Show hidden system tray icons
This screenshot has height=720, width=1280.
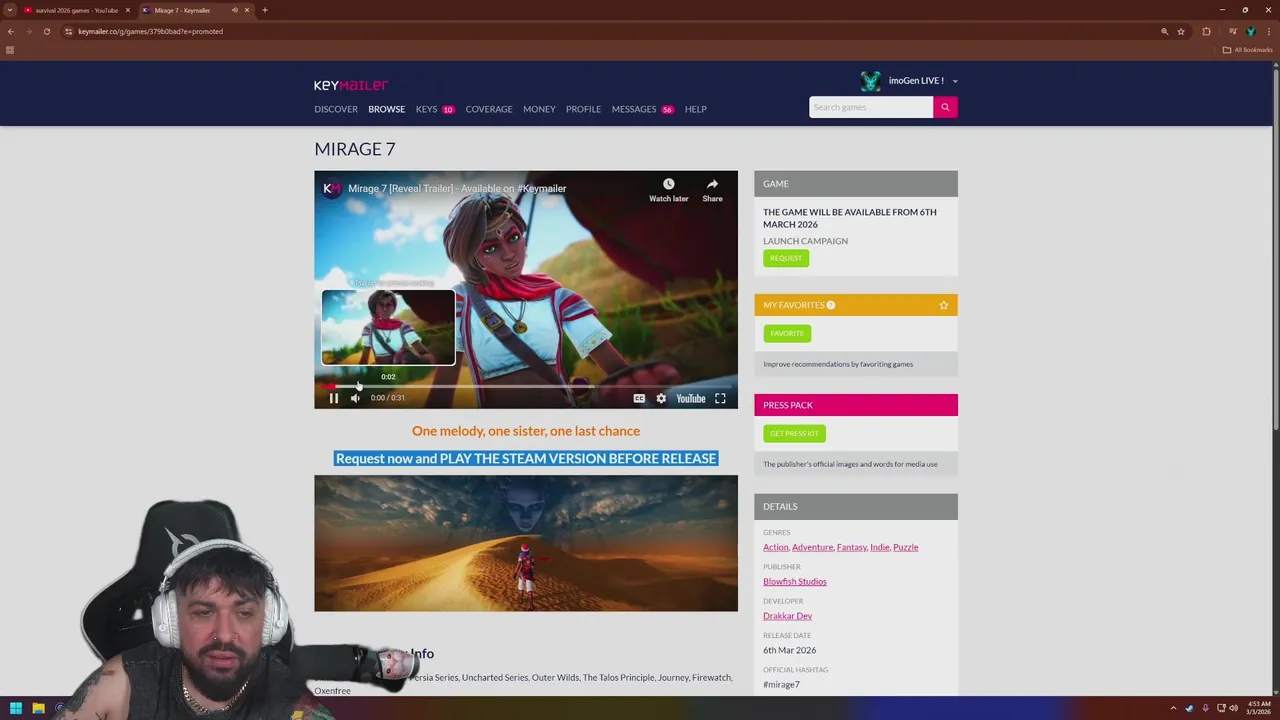(x=1173, y=708)
